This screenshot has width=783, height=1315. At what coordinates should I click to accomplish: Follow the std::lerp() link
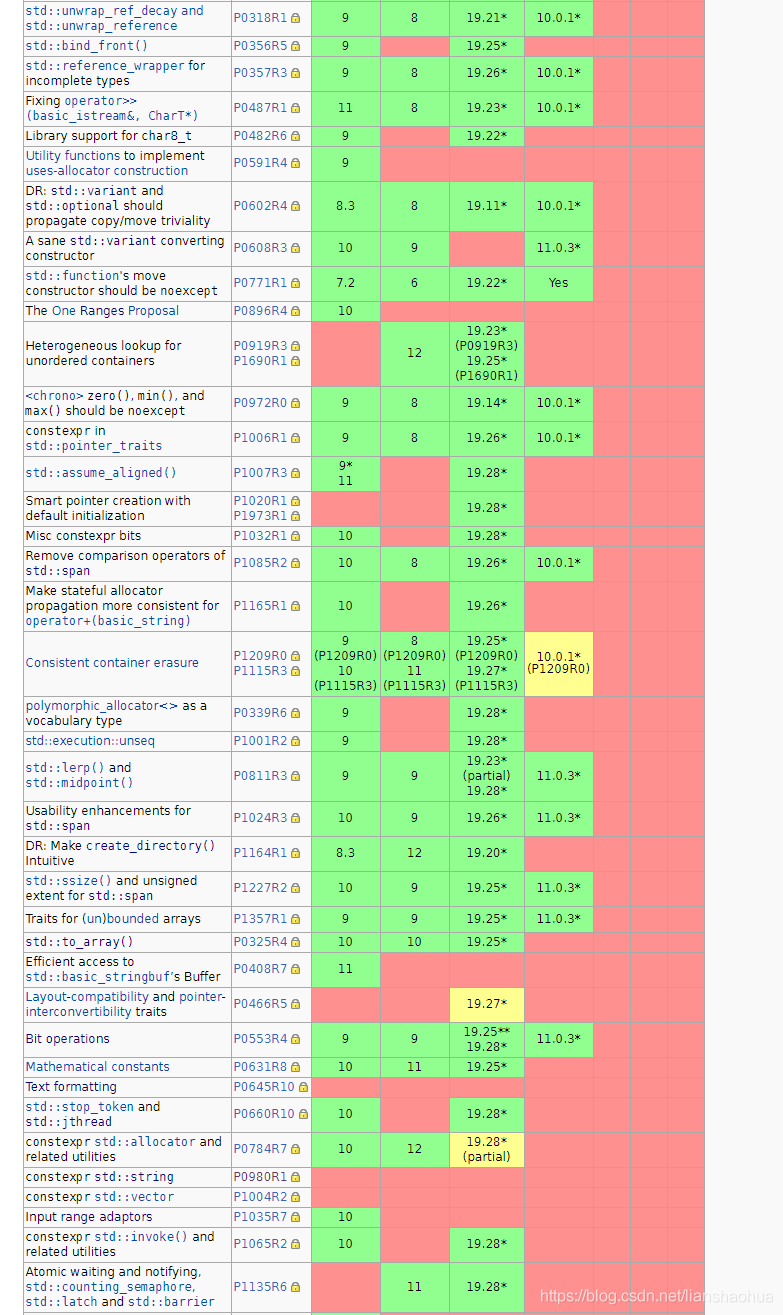[65, 768]
